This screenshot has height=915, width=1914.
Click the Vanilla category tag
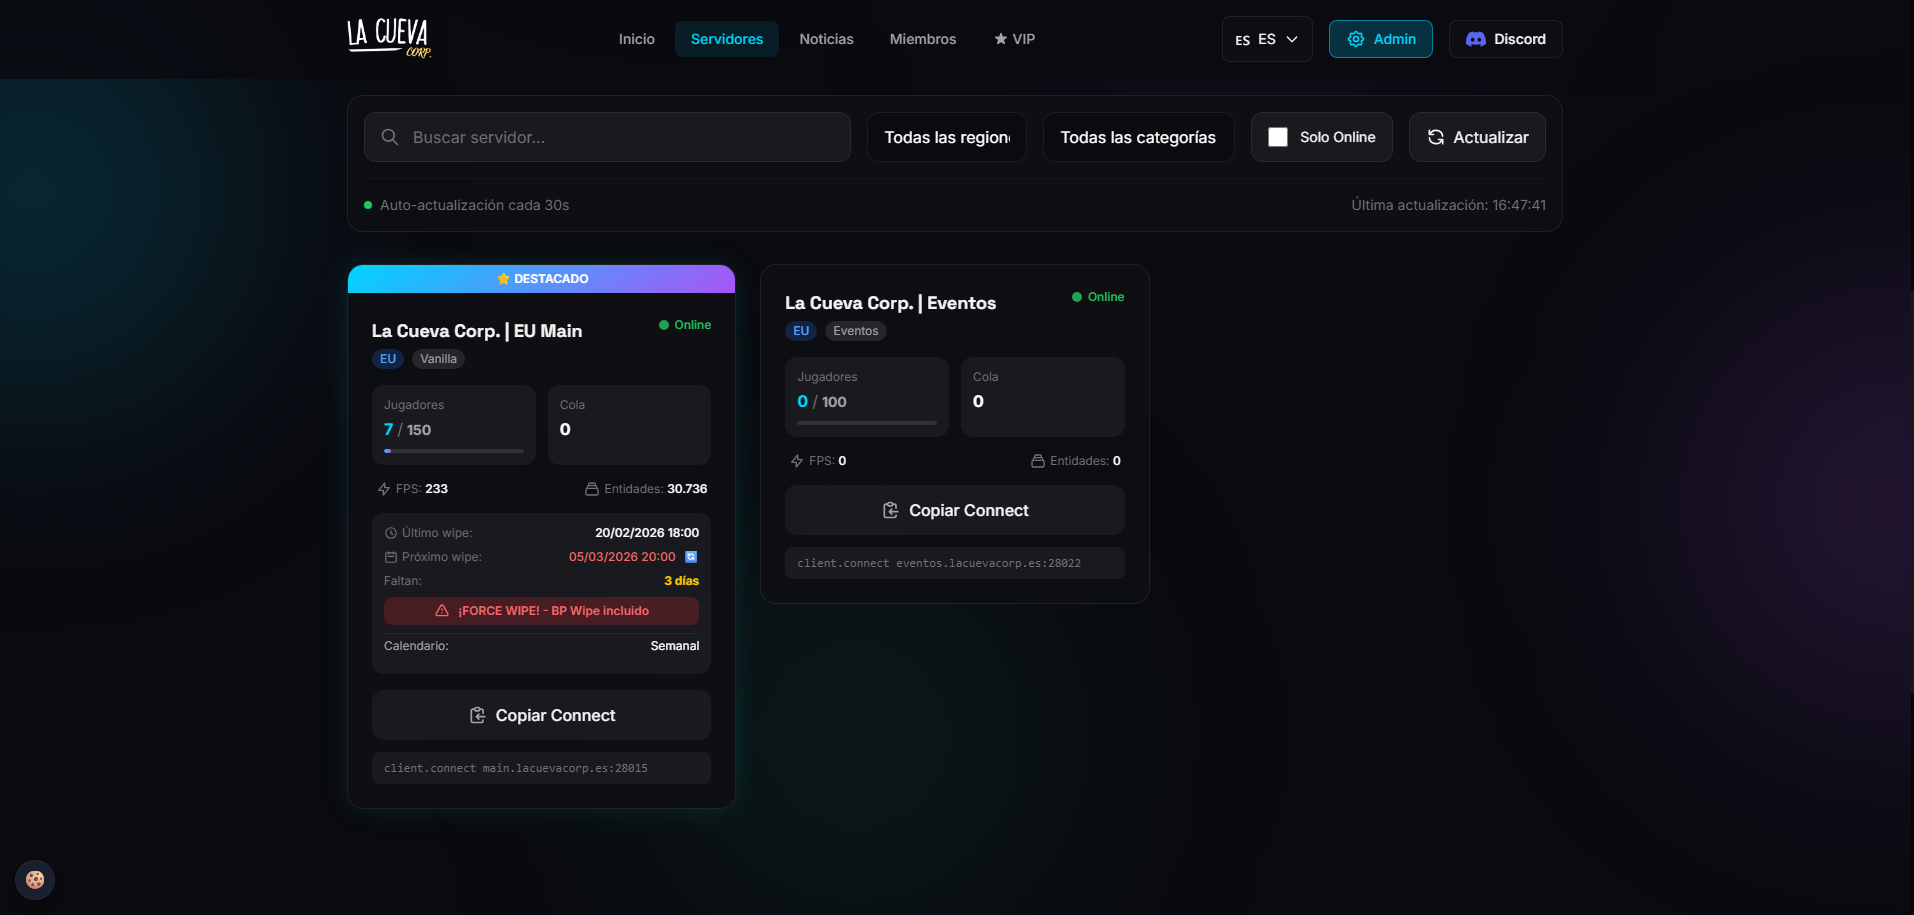(438, 359)
